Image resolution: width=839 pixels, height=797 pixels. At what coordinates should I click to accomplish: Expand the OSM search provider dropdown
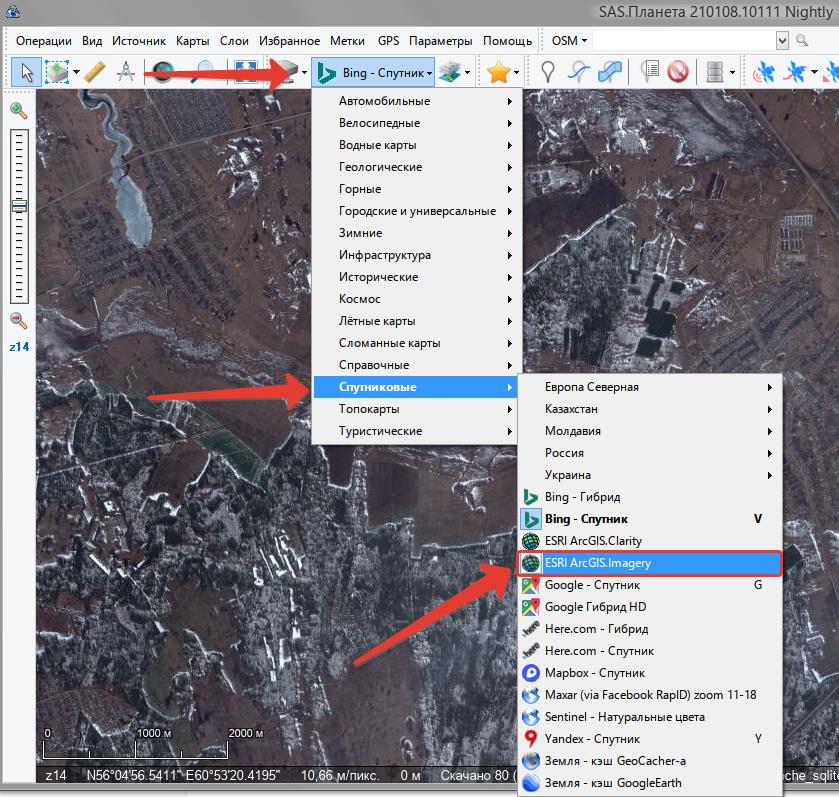point(569,41)
